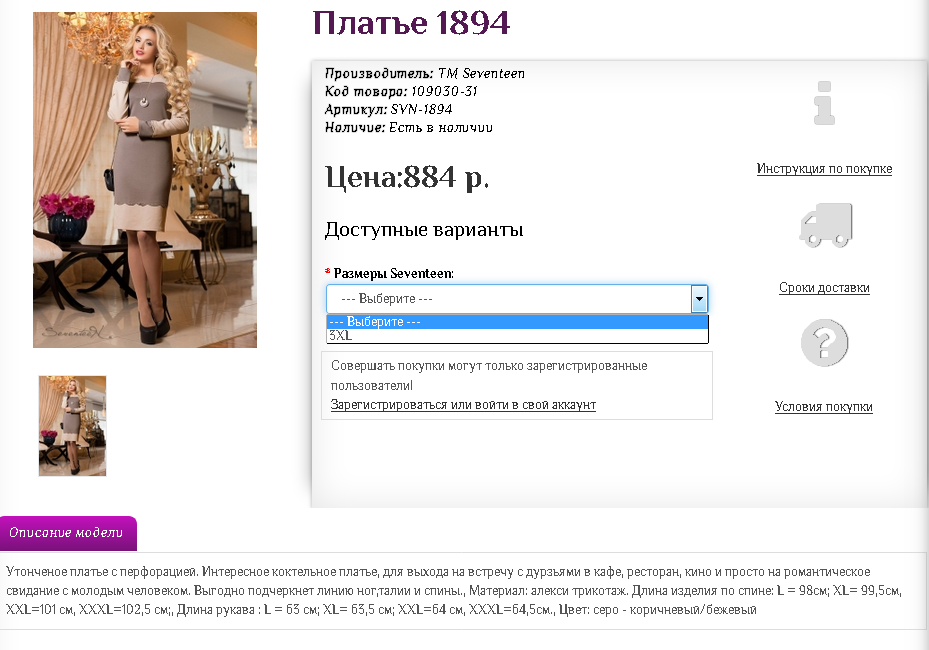Click the price Цена:884 р.
This screenshot has width=929, height=650.
click(x=407, y=178)
